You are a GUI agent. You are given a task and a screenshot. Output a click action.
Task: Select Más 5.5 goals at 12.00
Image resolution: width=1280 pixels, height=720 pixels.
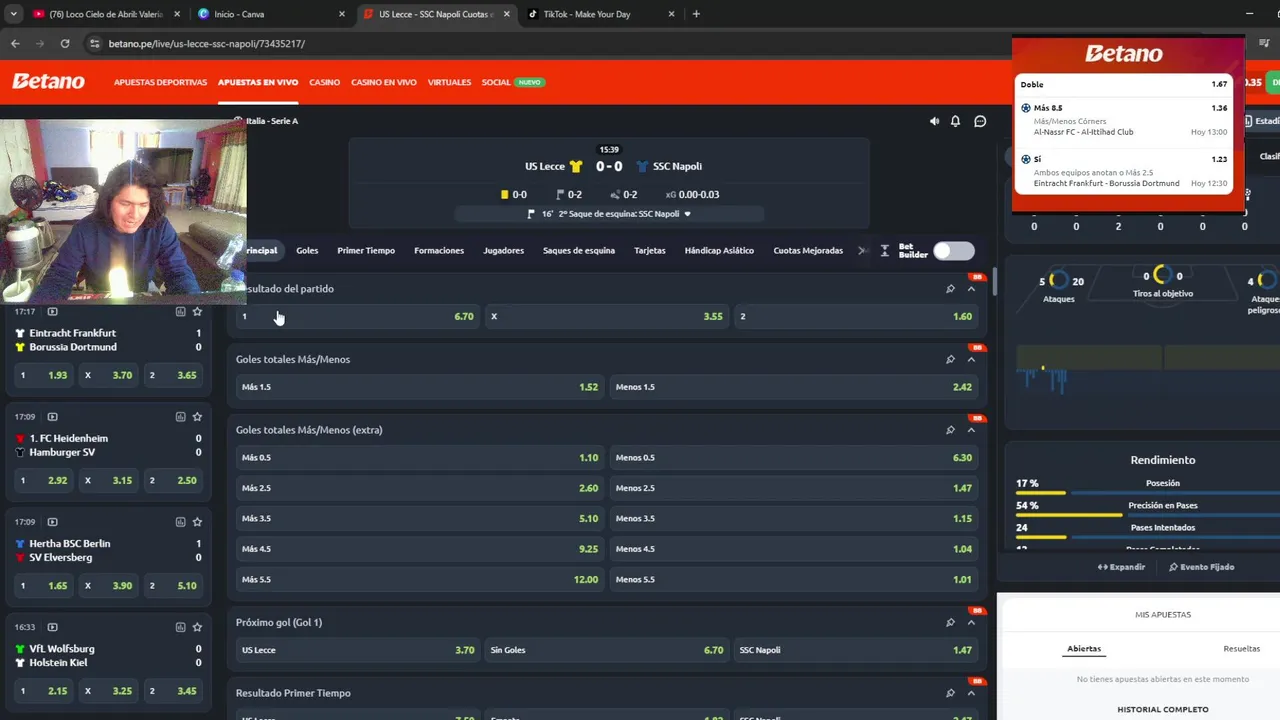(x=419, y=580)
